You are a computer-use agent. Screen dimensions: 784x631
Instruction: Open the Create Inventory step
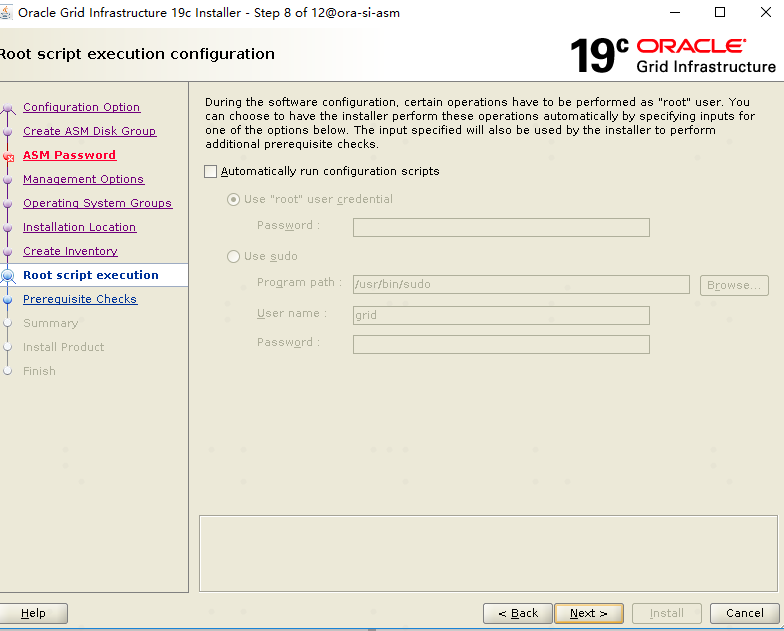[x=70, y=251]
